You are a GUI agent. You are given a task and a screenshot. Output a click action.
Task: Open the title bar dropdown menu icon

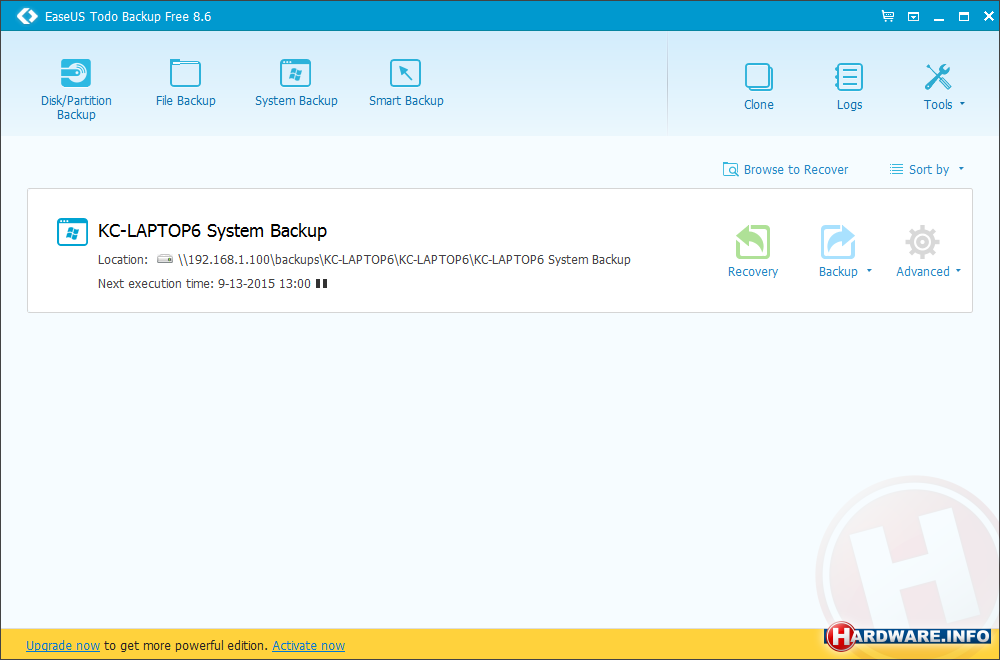pyautogui.click(x=913, y=17)
